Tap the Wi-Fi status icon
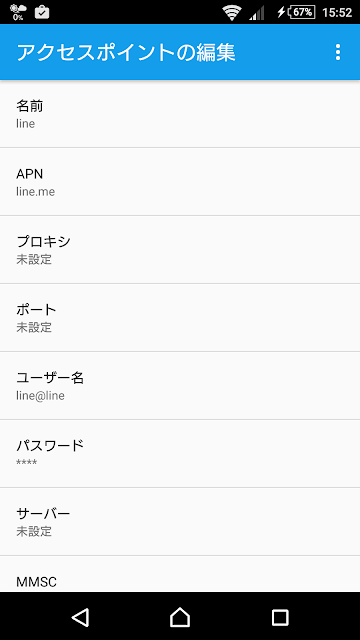Image resolution: width=360 pixels, height=640 pixels. (232, 12)
